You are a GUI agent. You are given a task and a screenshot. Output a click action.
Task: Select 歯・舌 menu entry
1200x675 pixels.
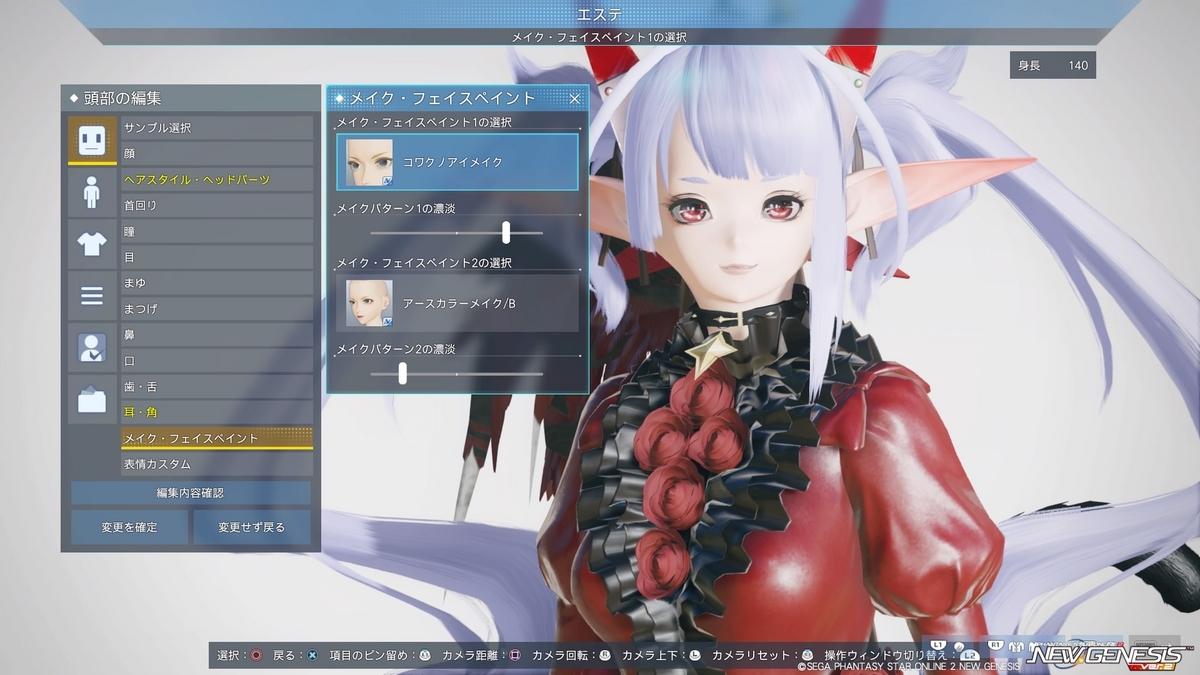pos(217,386)
